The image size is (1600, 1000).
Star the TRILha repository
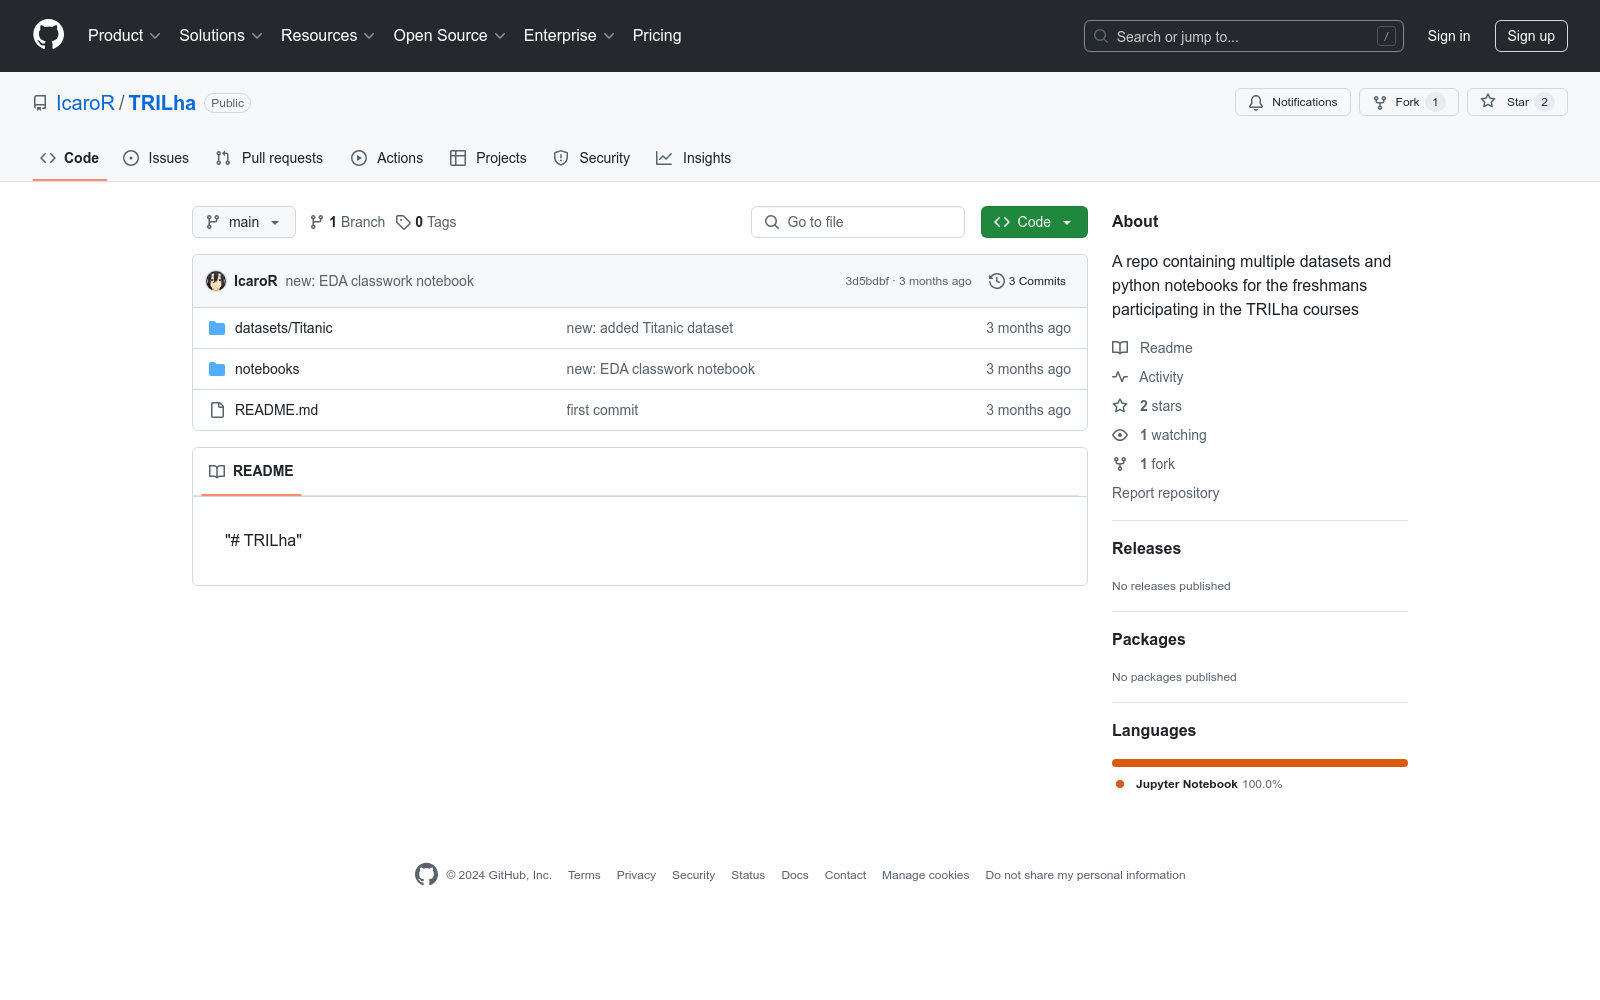point(1517,102)
